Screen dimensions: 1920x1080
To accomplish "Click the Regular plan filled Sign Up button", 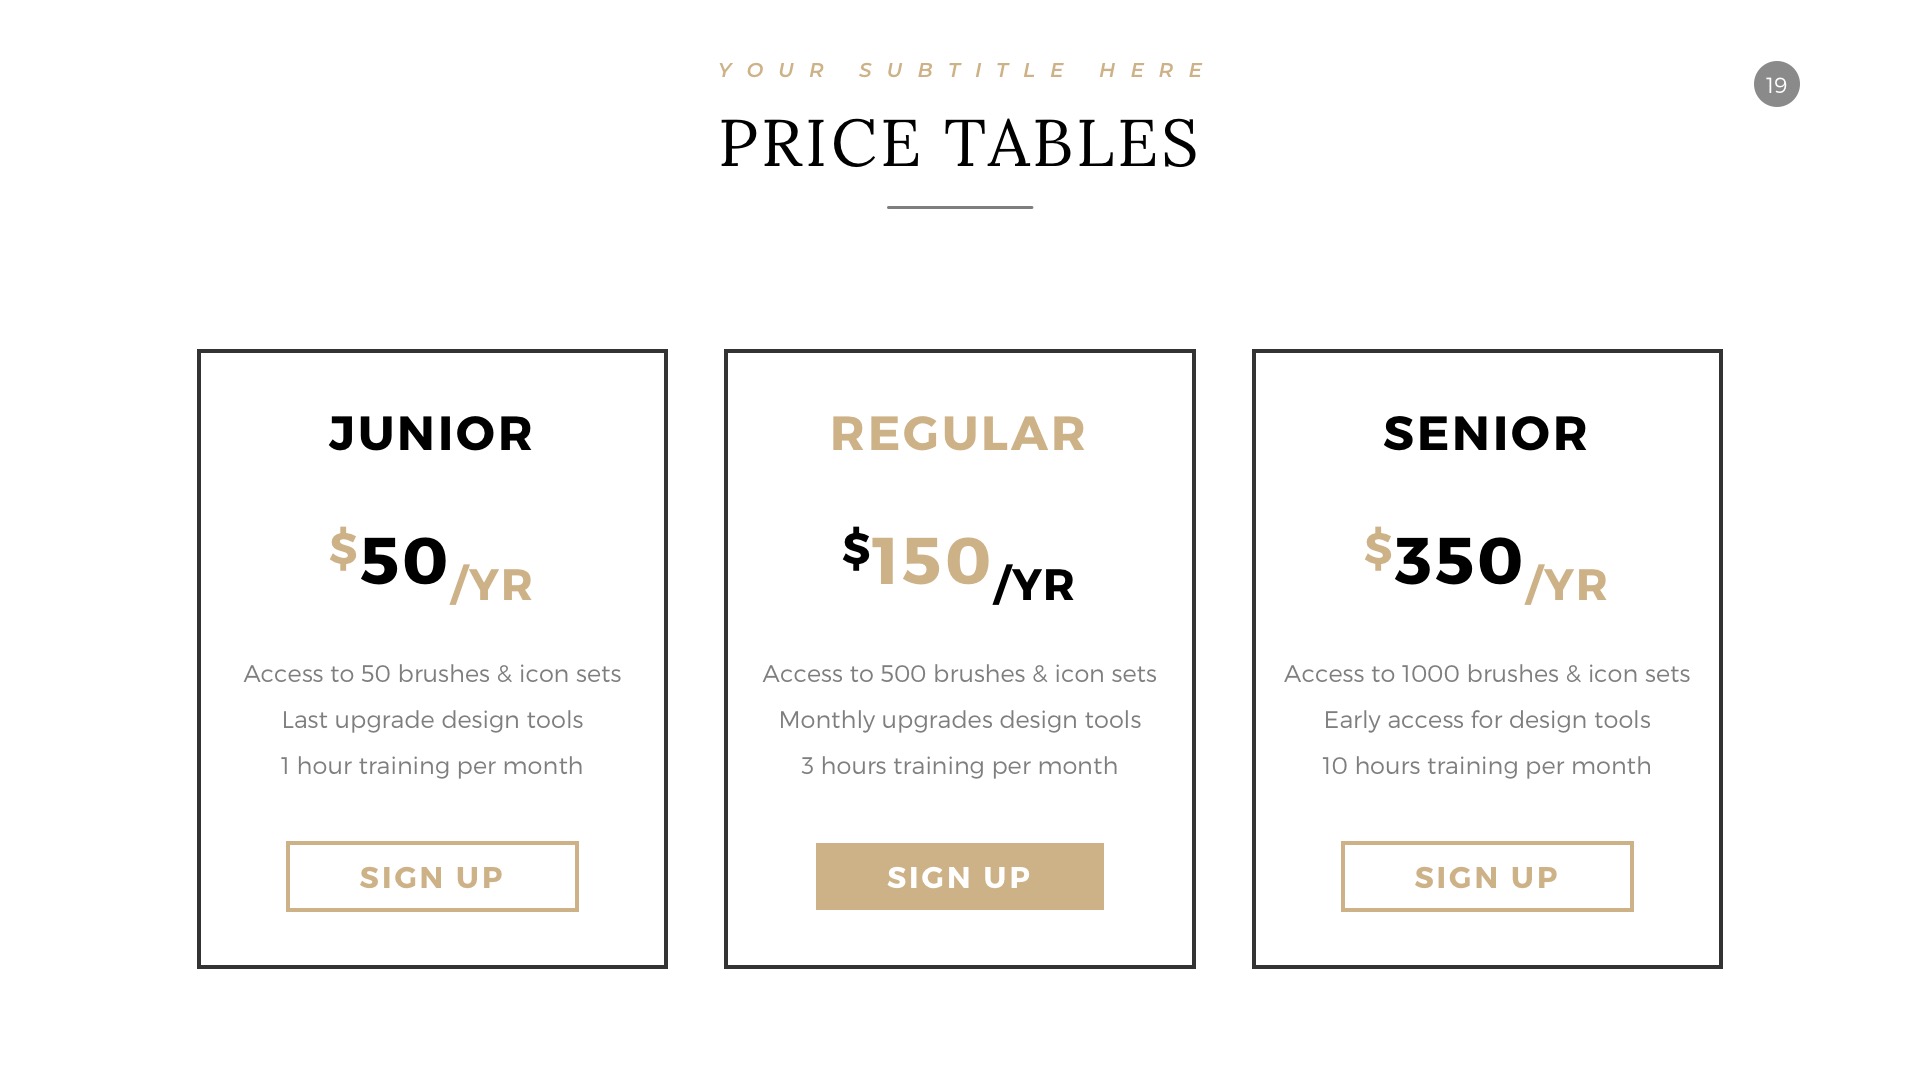I will click(960, 876).
